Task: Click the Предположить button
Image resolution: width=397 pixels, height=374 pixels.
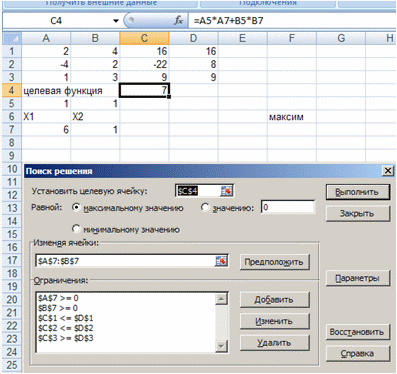Action: [274, 262]
